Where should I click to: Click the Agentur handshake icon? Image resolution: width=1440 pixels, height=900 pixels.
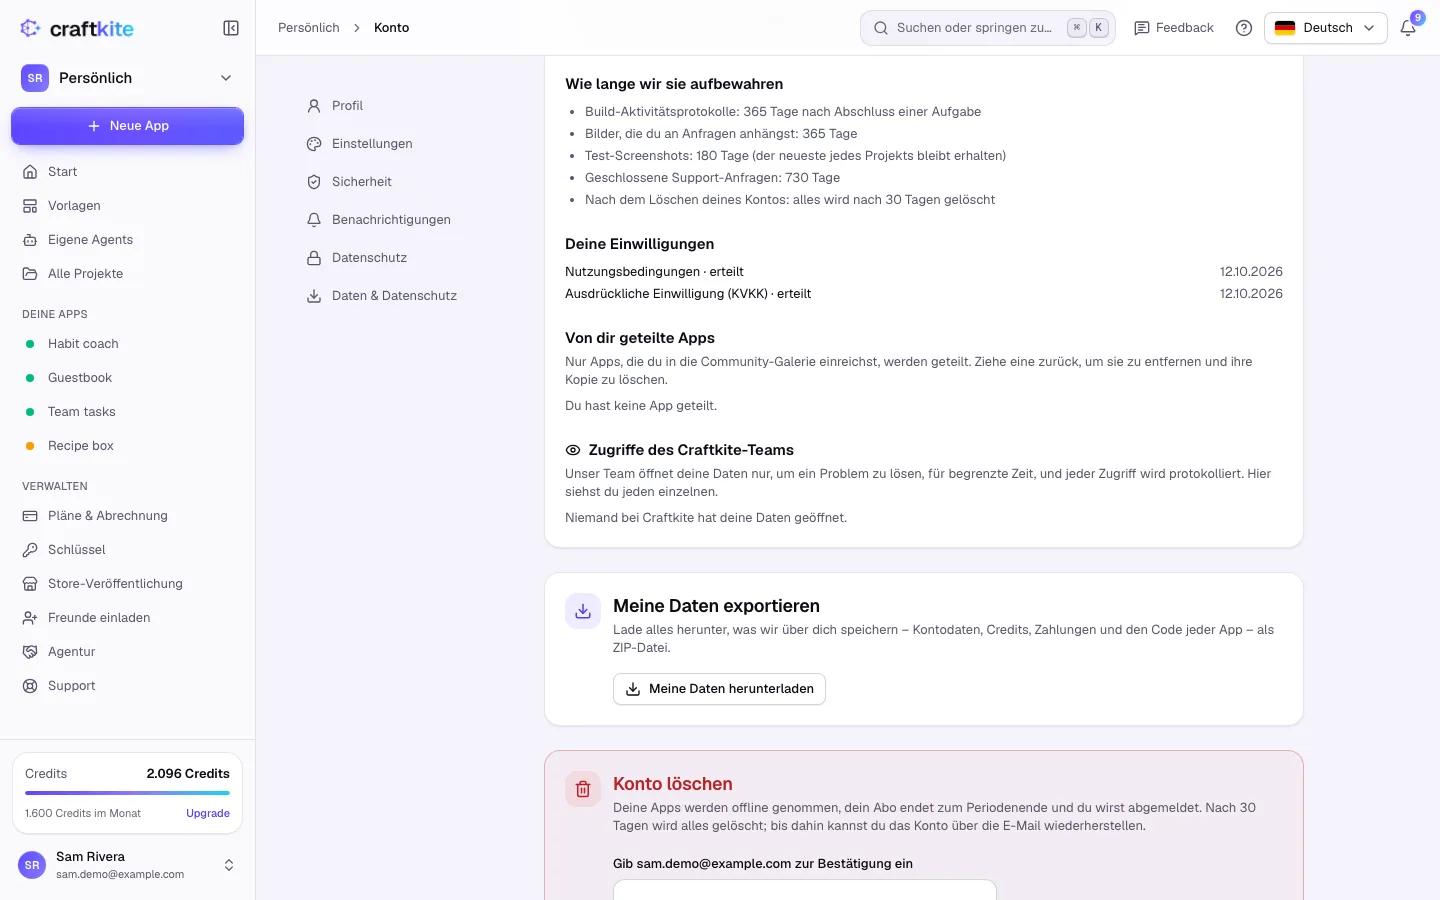[x=30, y=652]
